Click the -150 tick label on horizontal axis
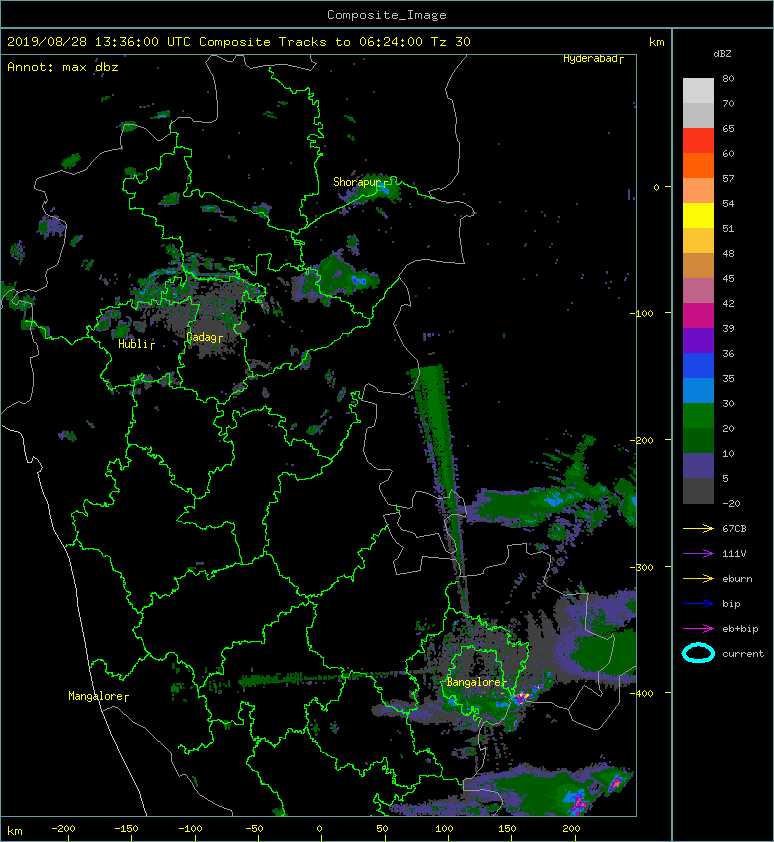 tap(126, 829)
